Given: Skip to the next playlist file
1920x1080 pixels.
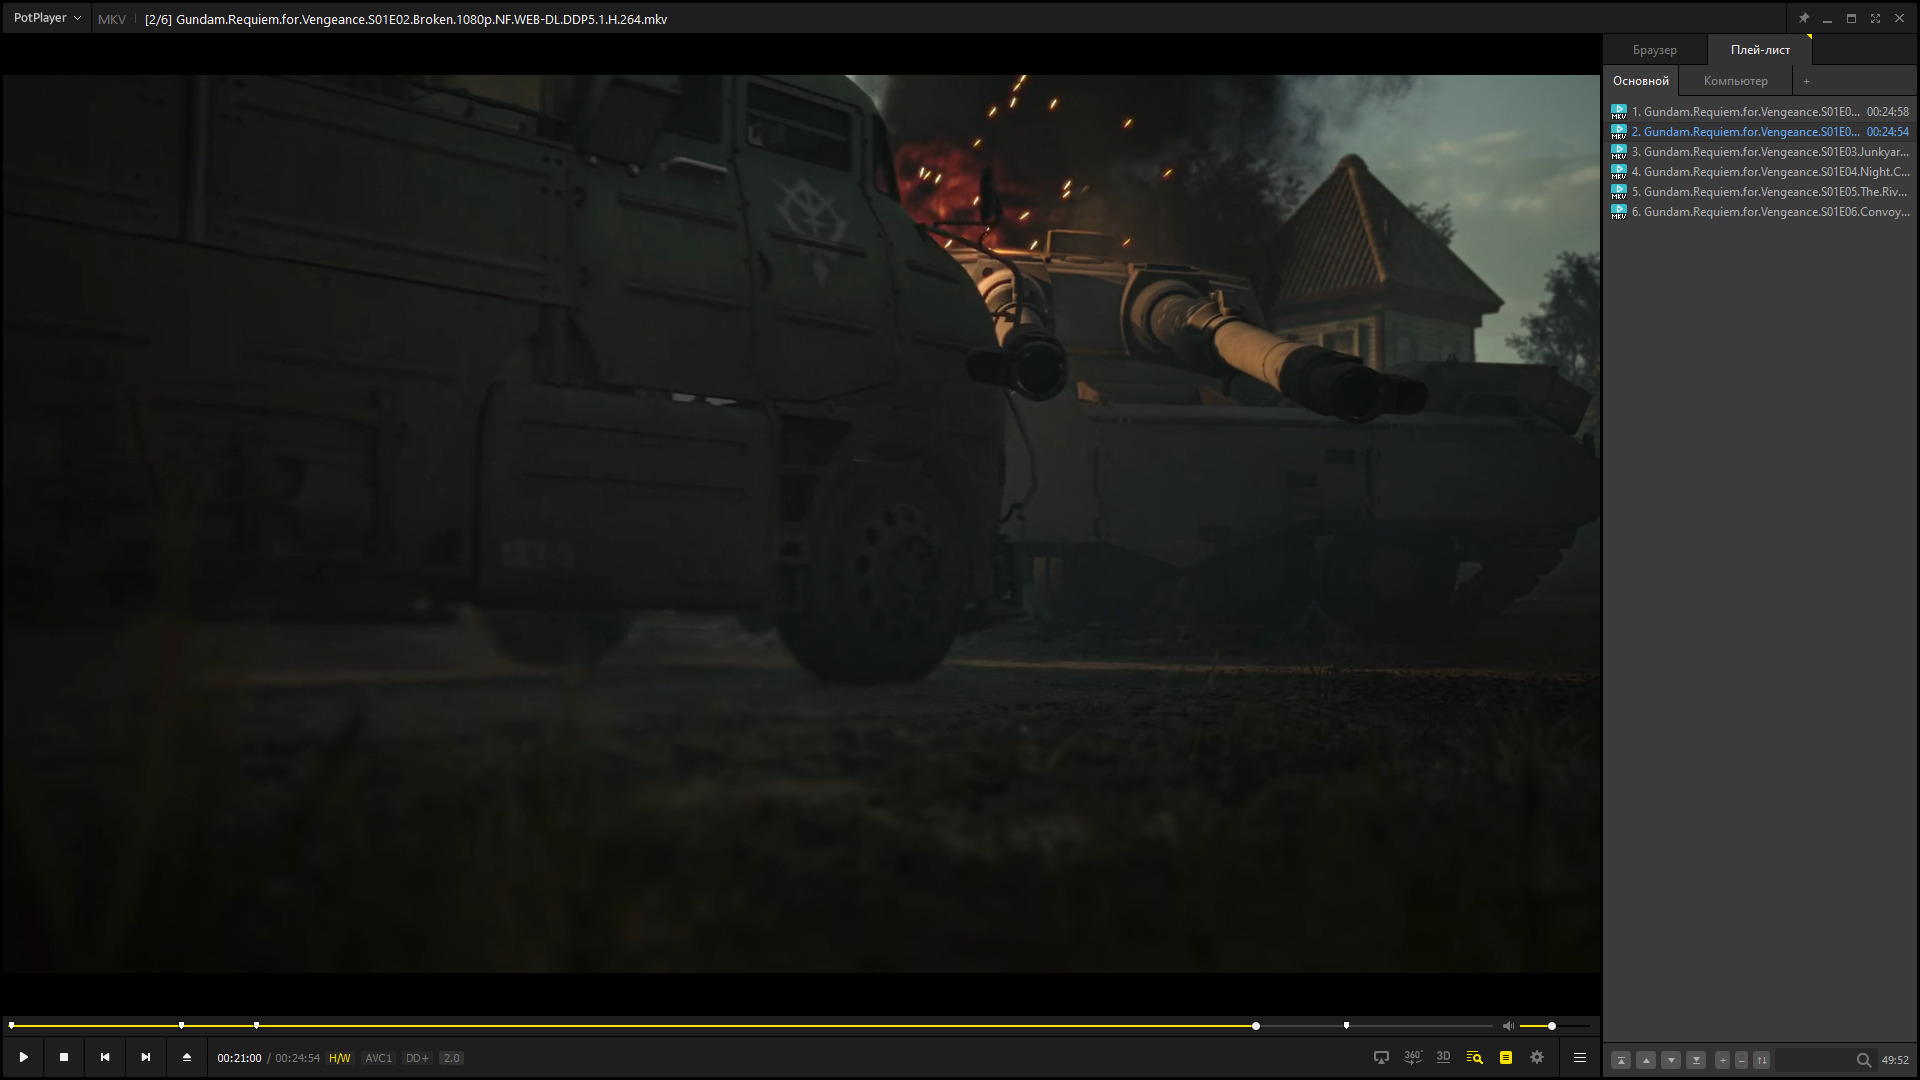Looking at the screenshot, I should (x=146, y=1057).
